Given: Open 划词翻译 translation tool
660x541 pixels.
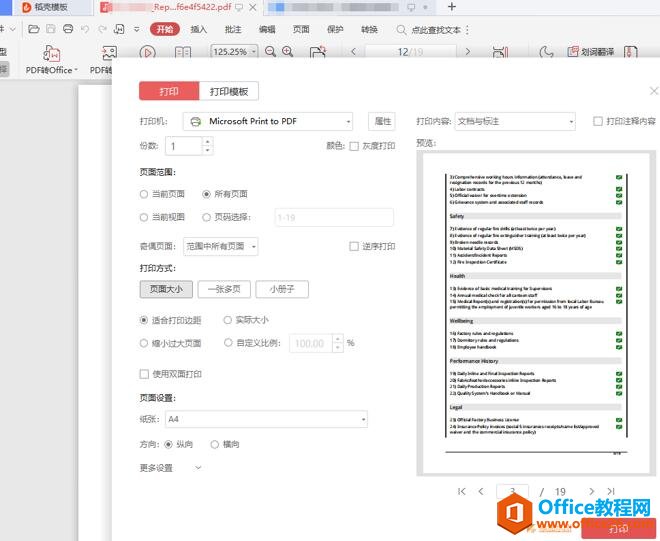Looking at the screenshot, I should 591,52.
